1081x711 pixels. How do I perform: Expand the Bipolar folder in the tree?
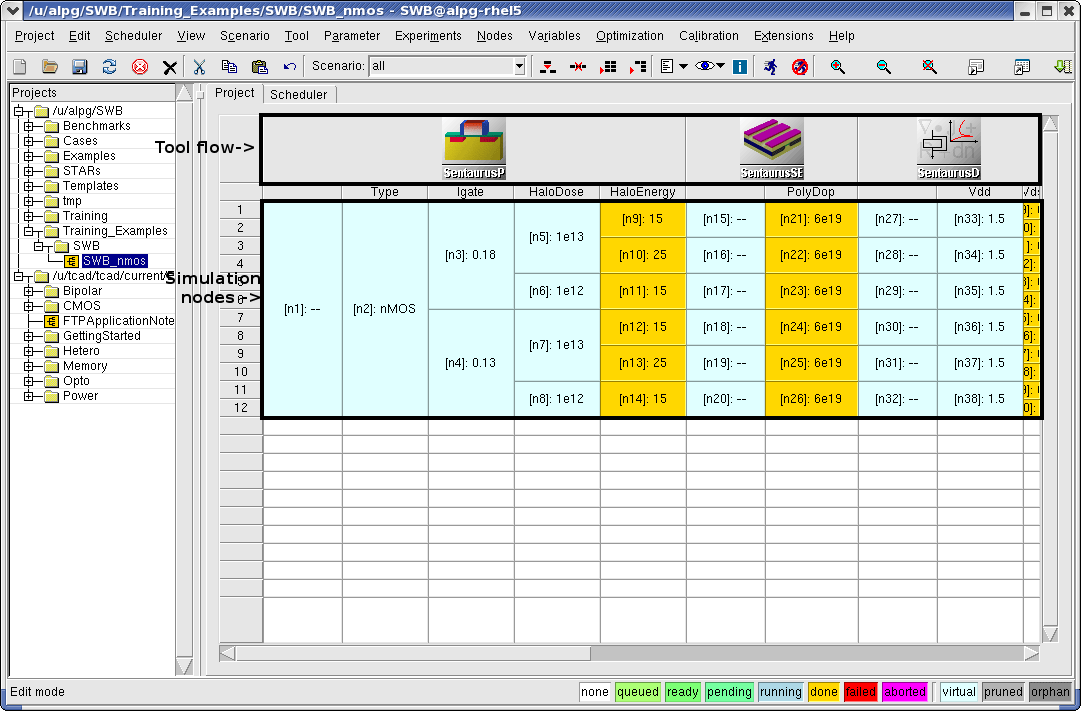[x=30, y=290]
